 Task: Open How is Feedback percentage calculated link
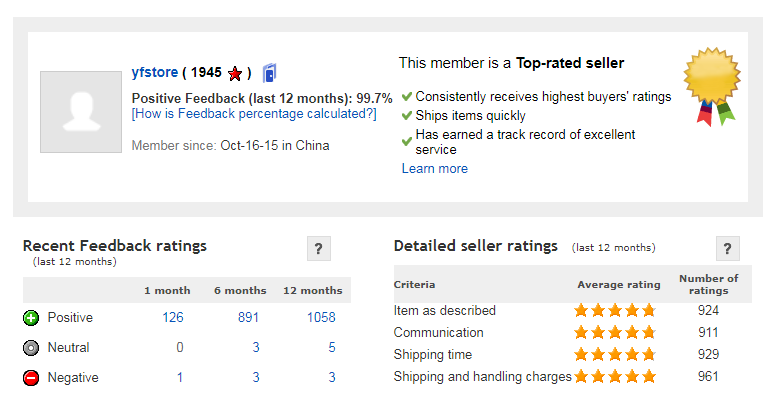click(254, 114)
